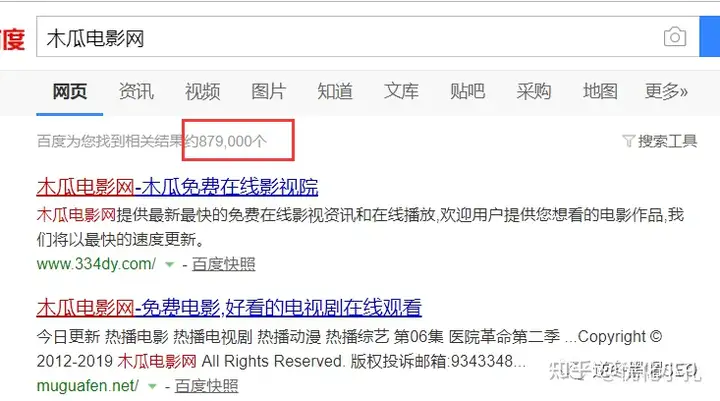Expand dropdown arrow next to muguafen.net/

coord(152,386)
